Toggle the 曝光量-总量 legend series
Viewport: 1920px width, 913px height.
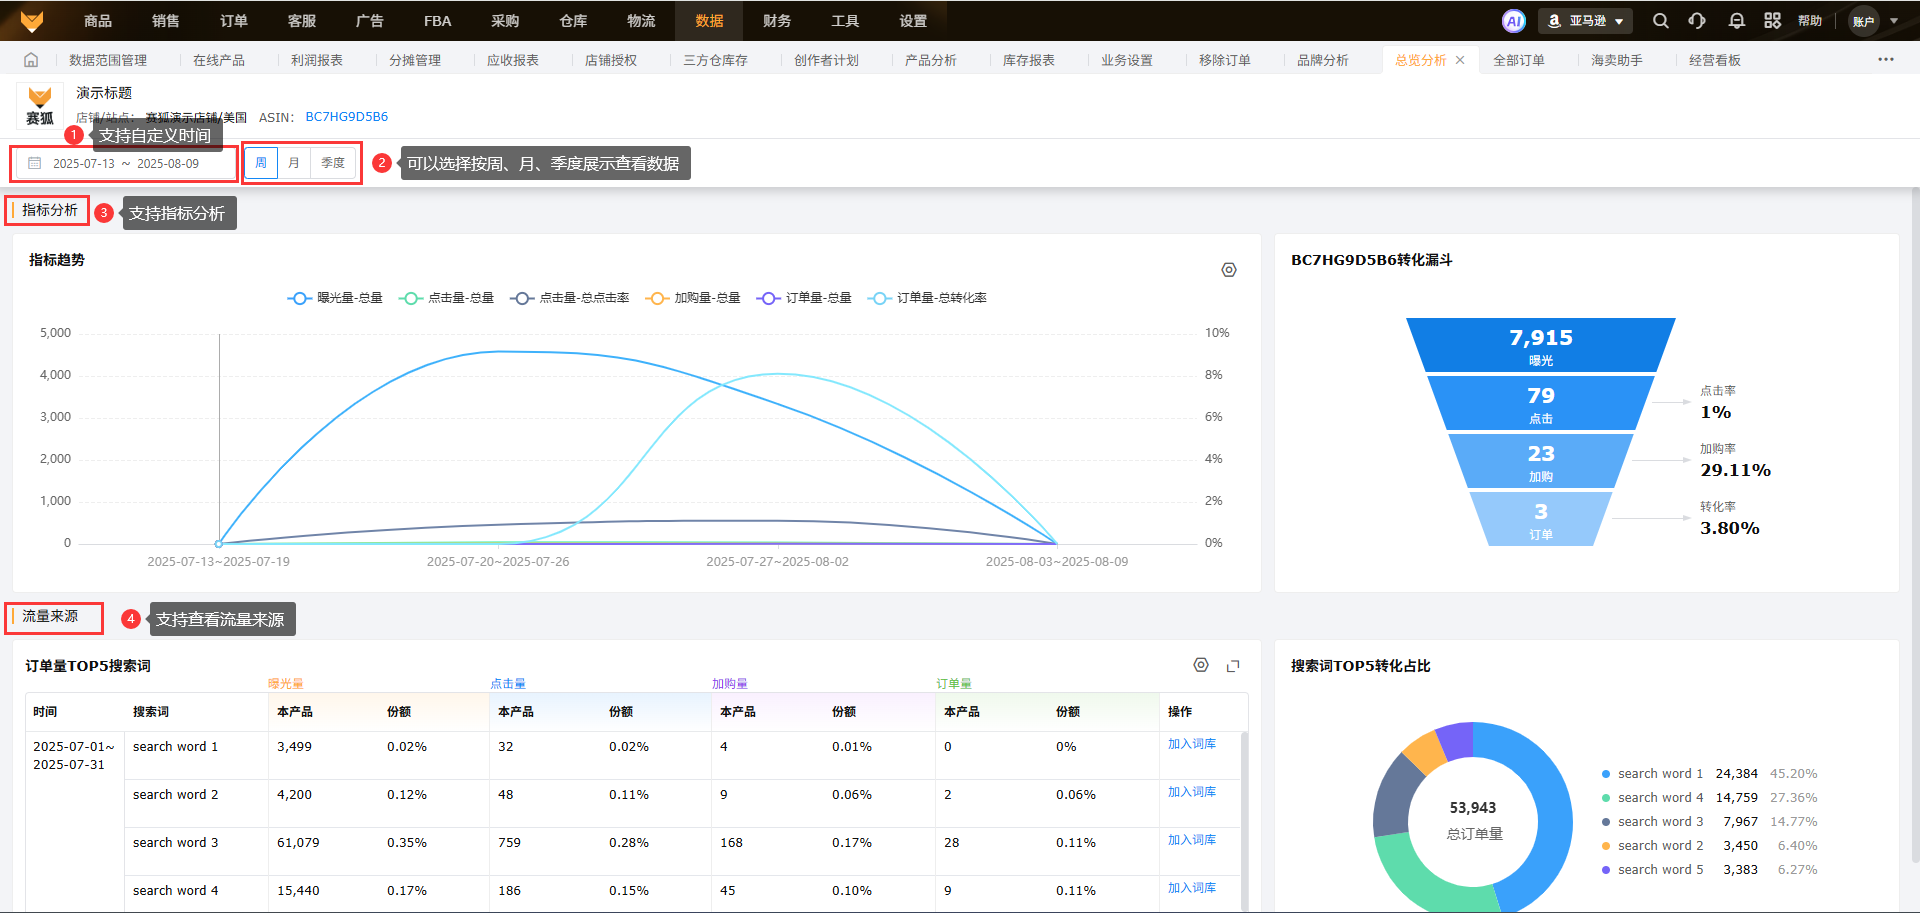pyautogui.click(x=335, y=298)
